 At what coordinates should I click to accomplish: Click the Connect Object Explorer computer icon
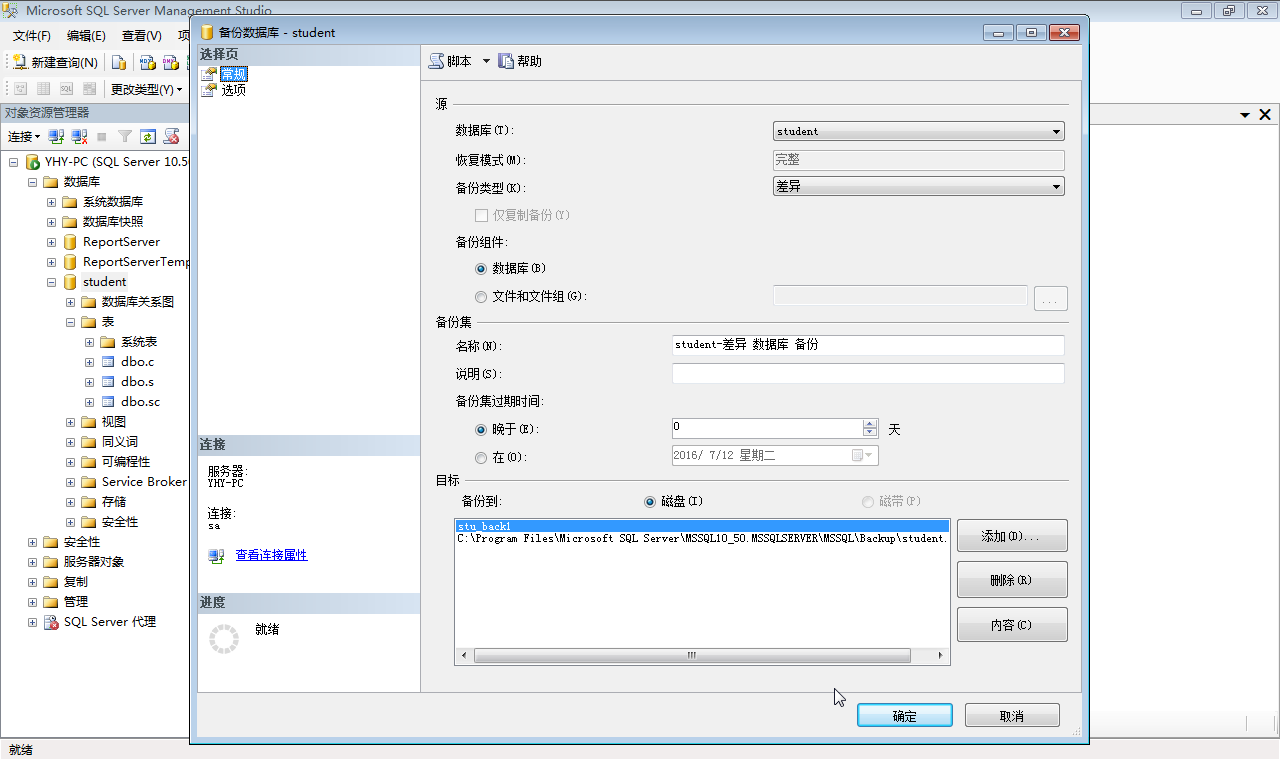57,136
